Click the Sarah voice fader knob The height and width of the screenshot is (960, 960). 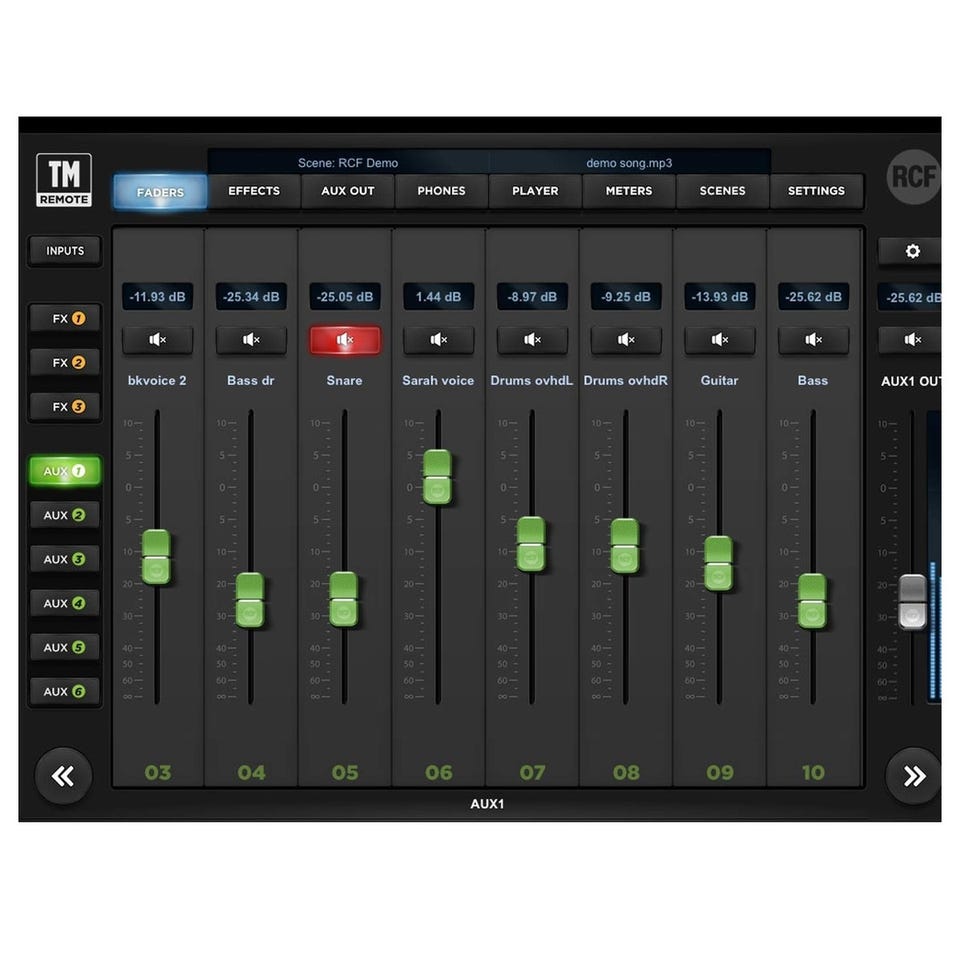[438, 477]
